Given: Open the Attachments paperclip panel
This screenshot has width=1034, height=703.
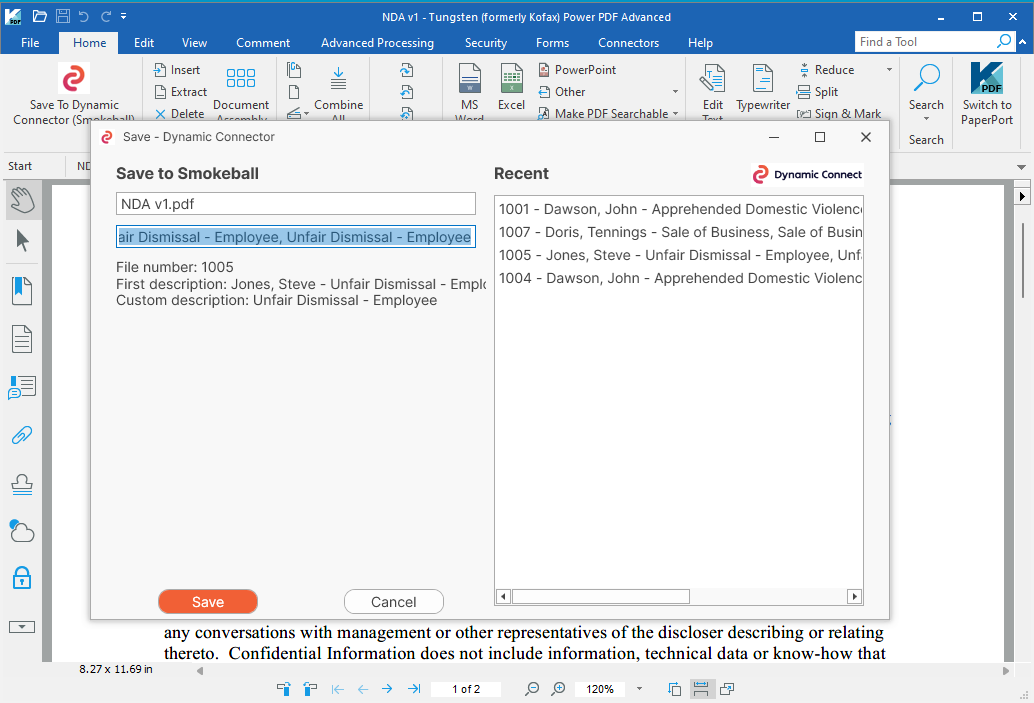Looking at the screenshot, I should 22,435.
